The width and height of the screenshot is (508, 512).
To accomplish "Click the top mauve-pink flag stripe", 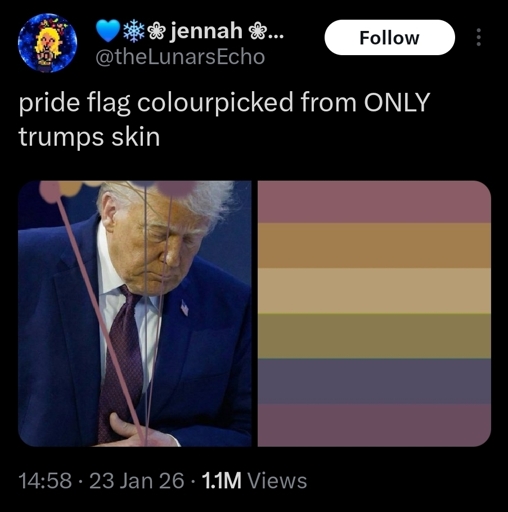I will pyautogui.click(x=374, y=202).
